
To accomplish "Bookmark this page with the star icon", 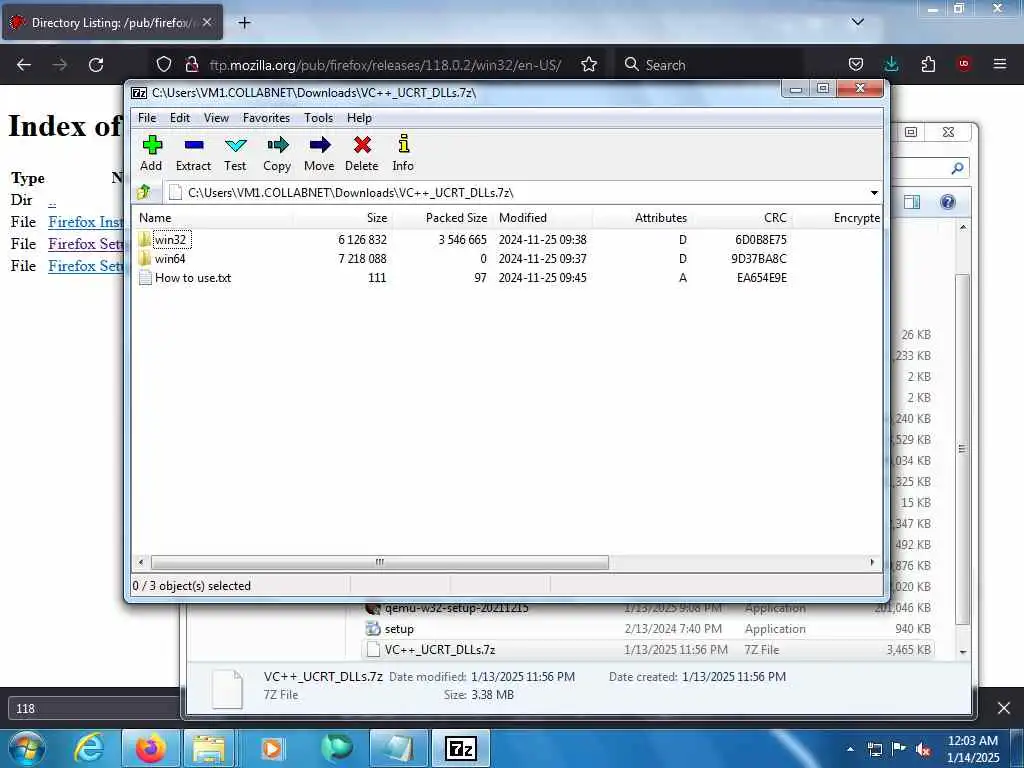I will (x=589, y=65).
